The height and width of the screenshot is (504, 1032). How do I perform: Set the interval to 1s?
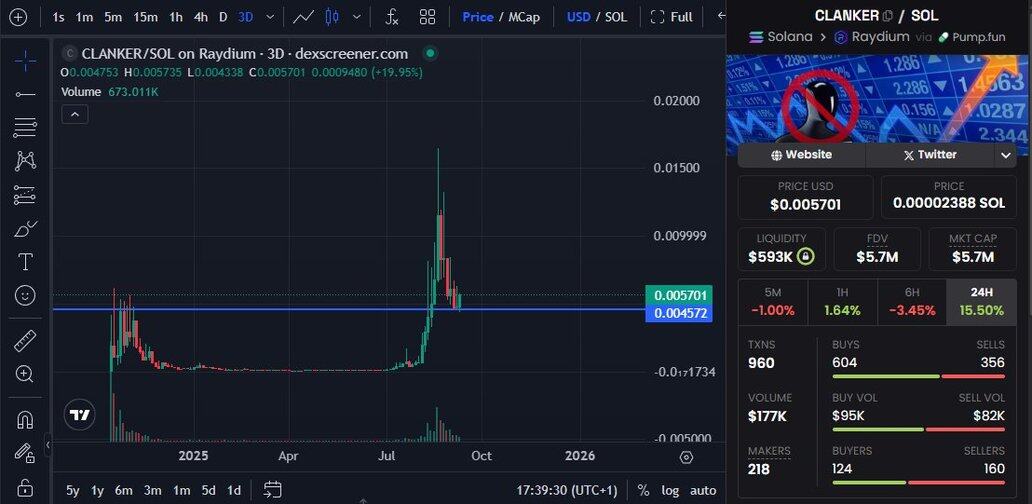point(58,16)
